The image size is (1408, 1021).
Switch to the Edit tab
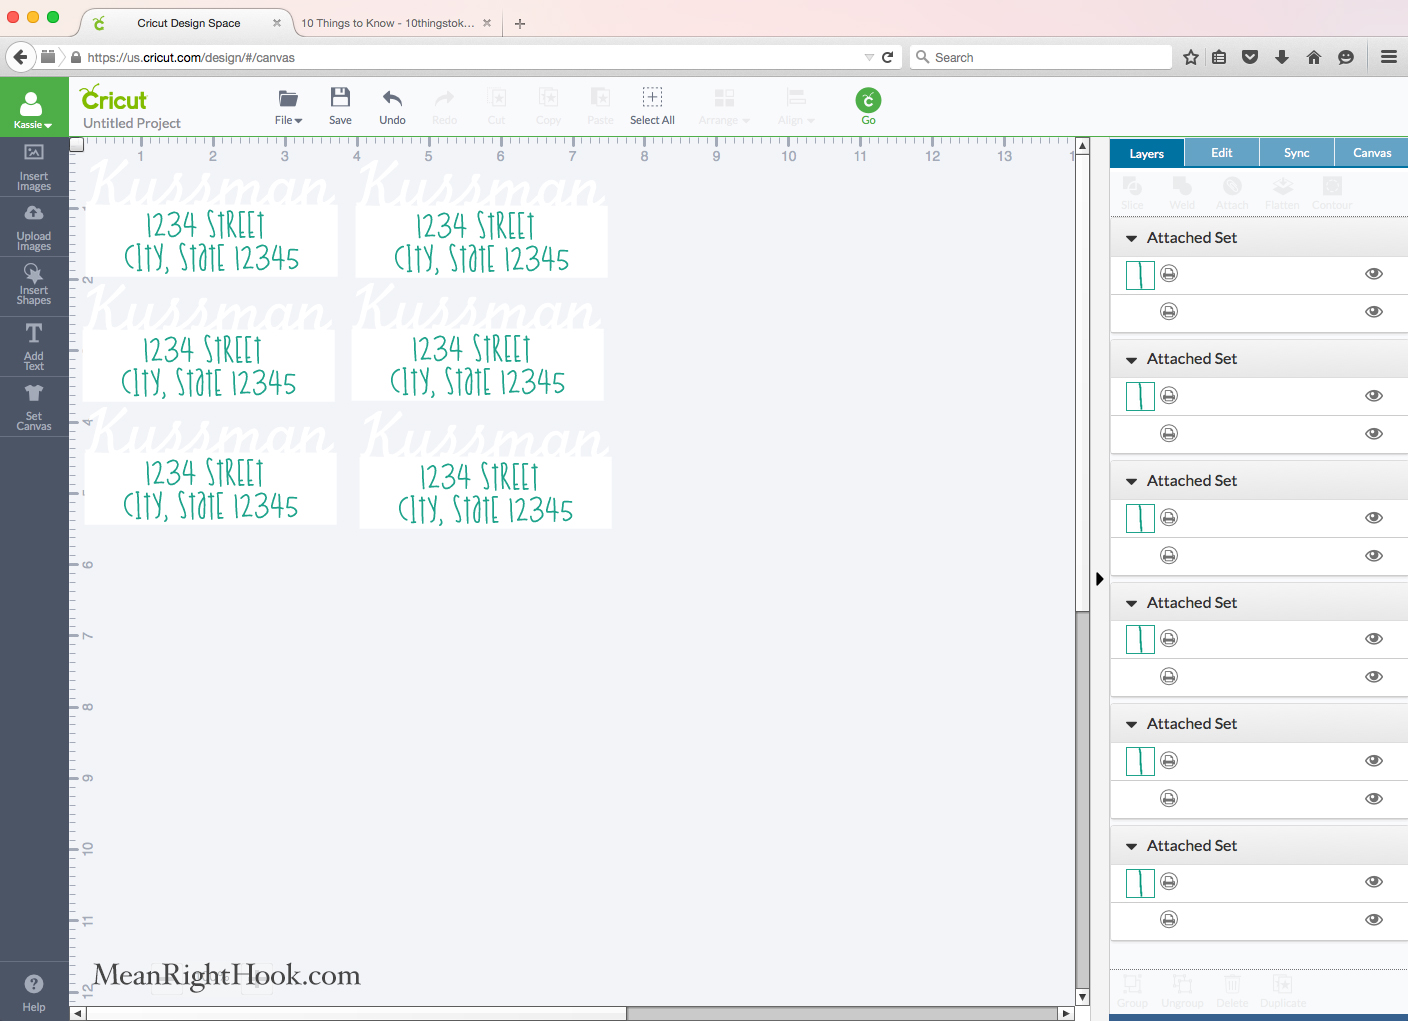point(1222,153)
